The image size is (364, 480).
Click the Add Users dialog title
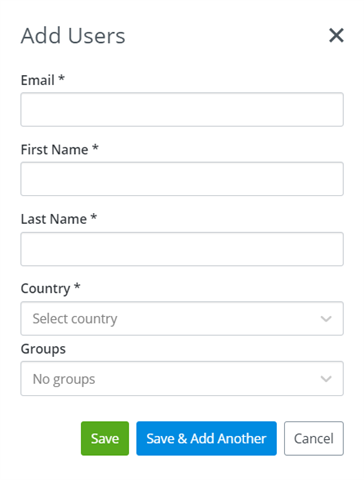pyautogui.click(x=73, y=36)
